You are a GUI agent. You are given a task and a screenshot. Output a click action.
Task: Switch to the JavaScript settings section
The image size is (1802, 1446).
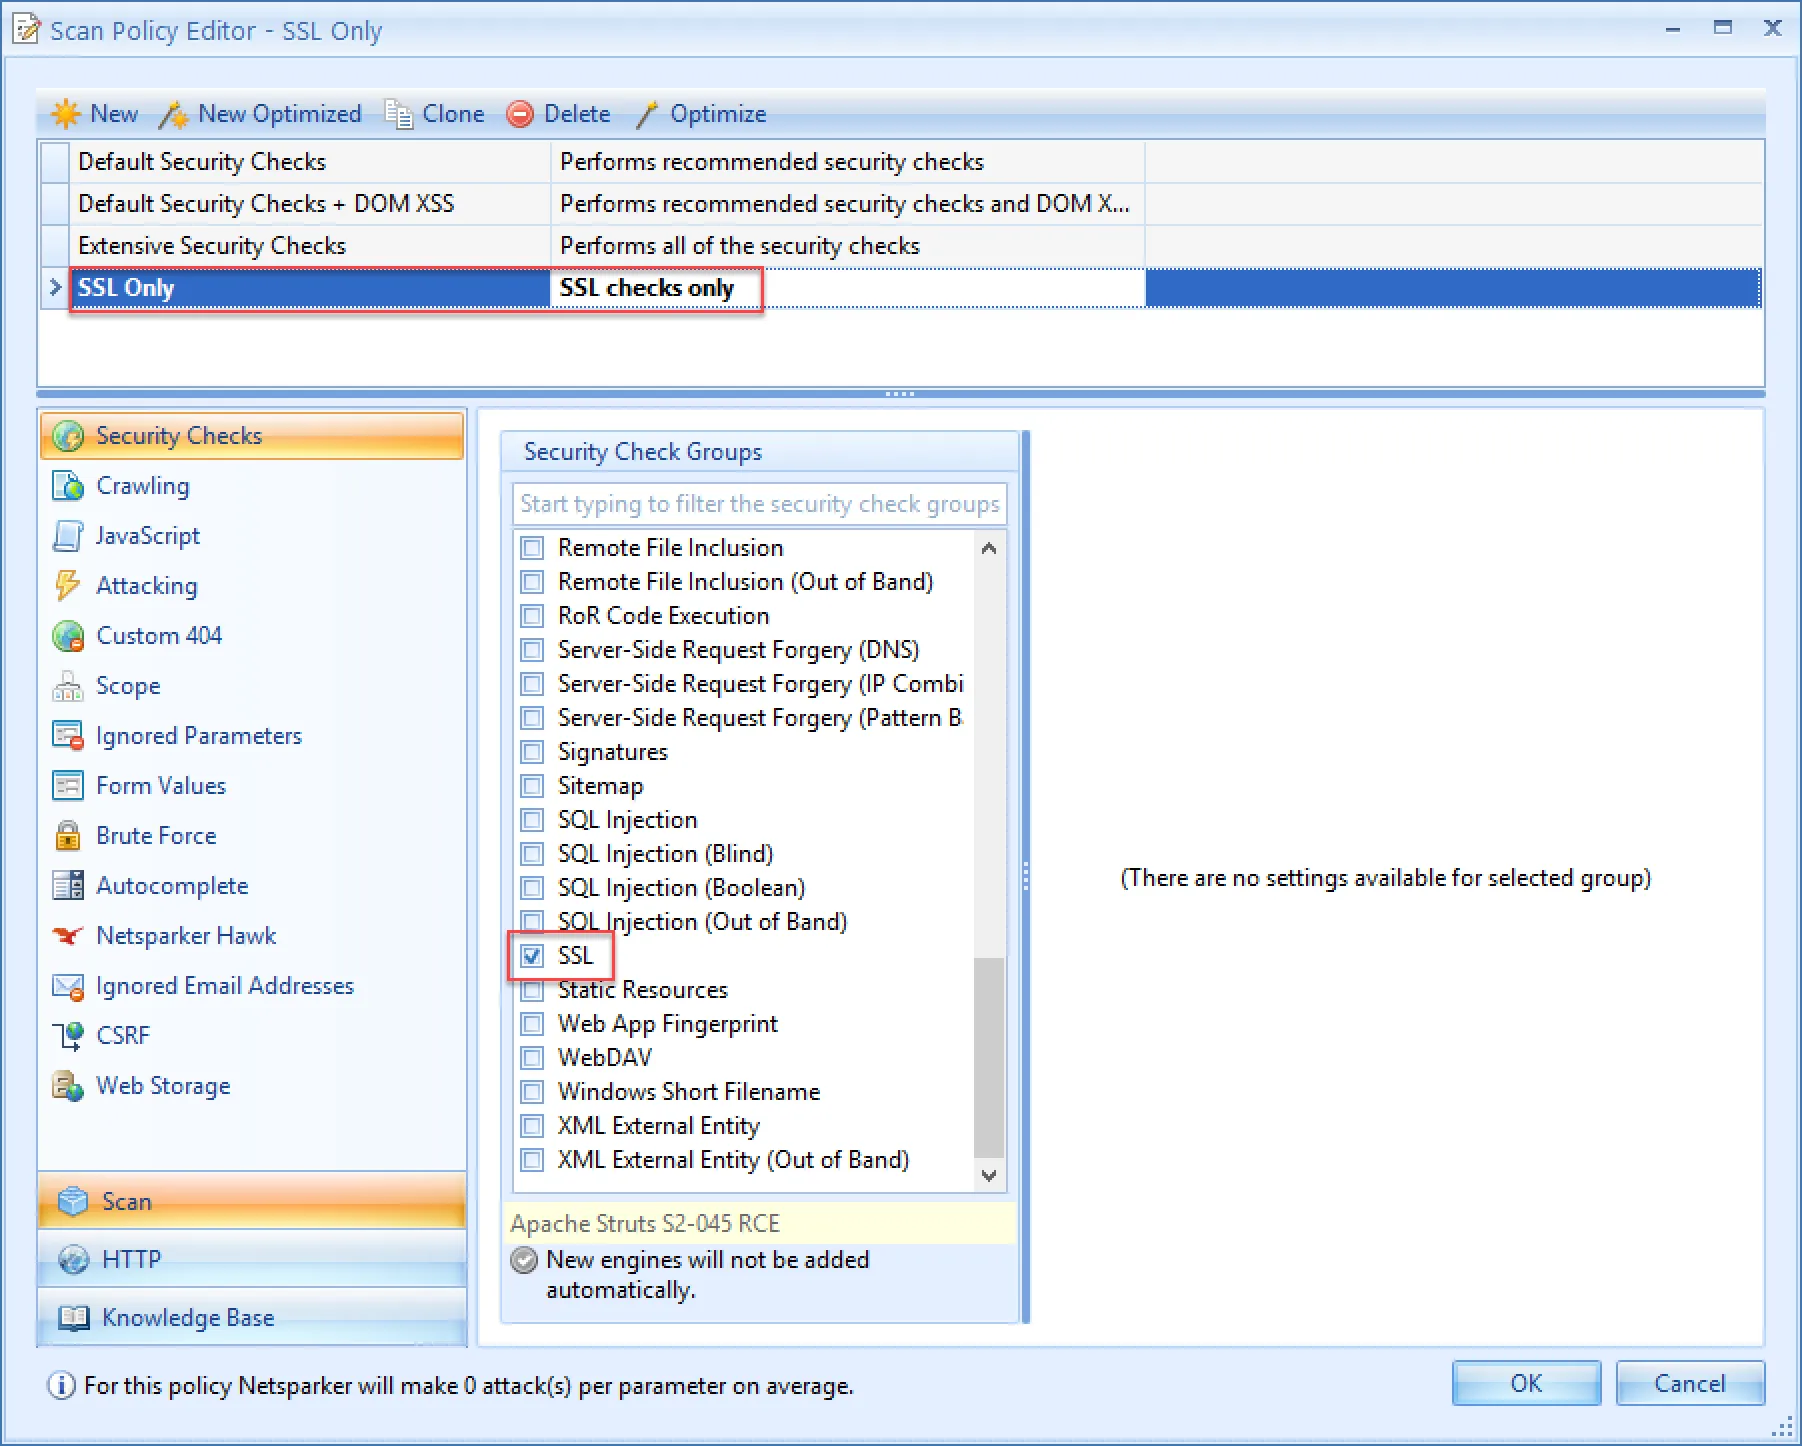pyautogui.click(x=148, y=535)
